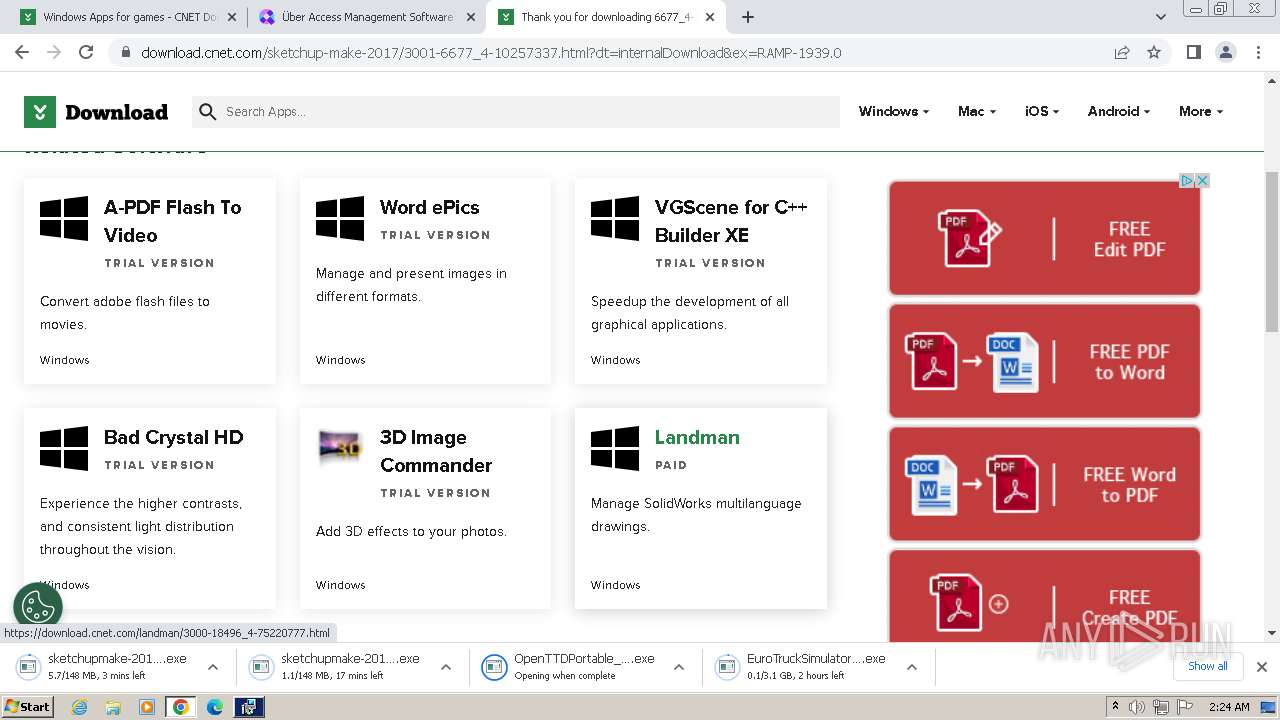Click the FREE Word to PDF ad
The image size is (1280, 720).
coord(1045,484)
